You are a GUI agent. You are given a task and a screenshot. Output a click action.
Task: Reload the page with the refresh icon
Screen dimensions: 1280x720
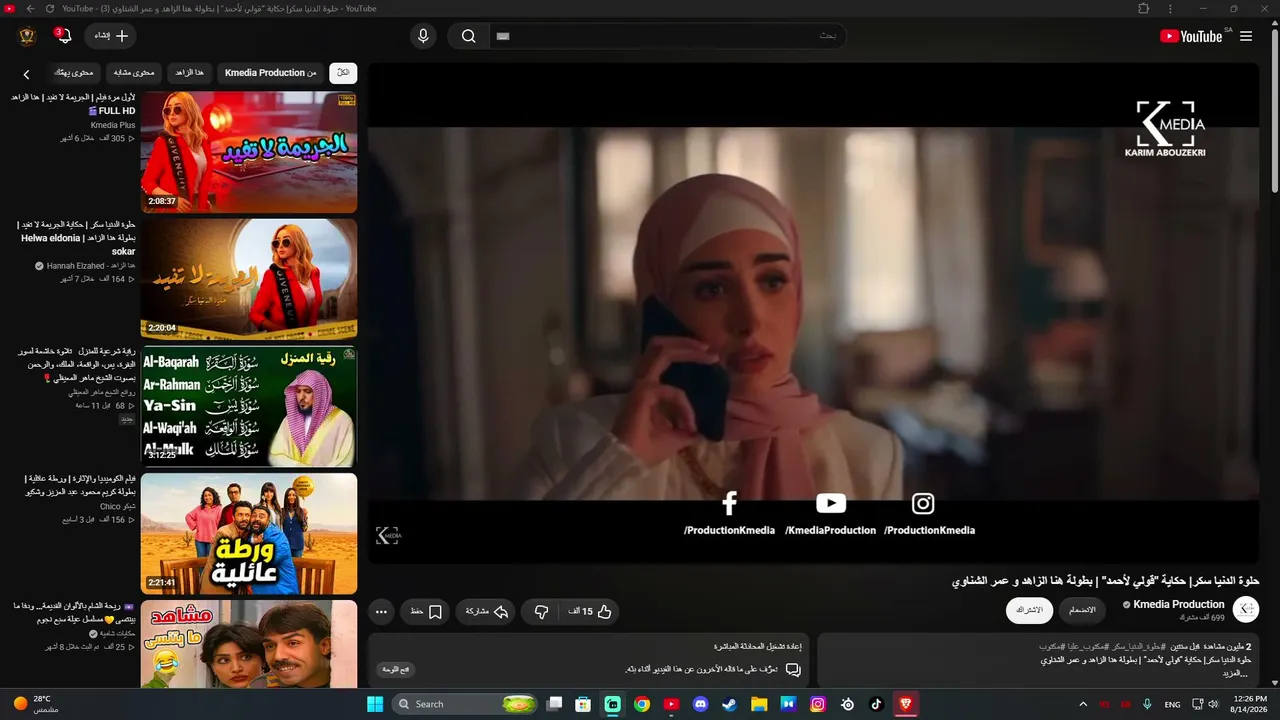(50, 8)
